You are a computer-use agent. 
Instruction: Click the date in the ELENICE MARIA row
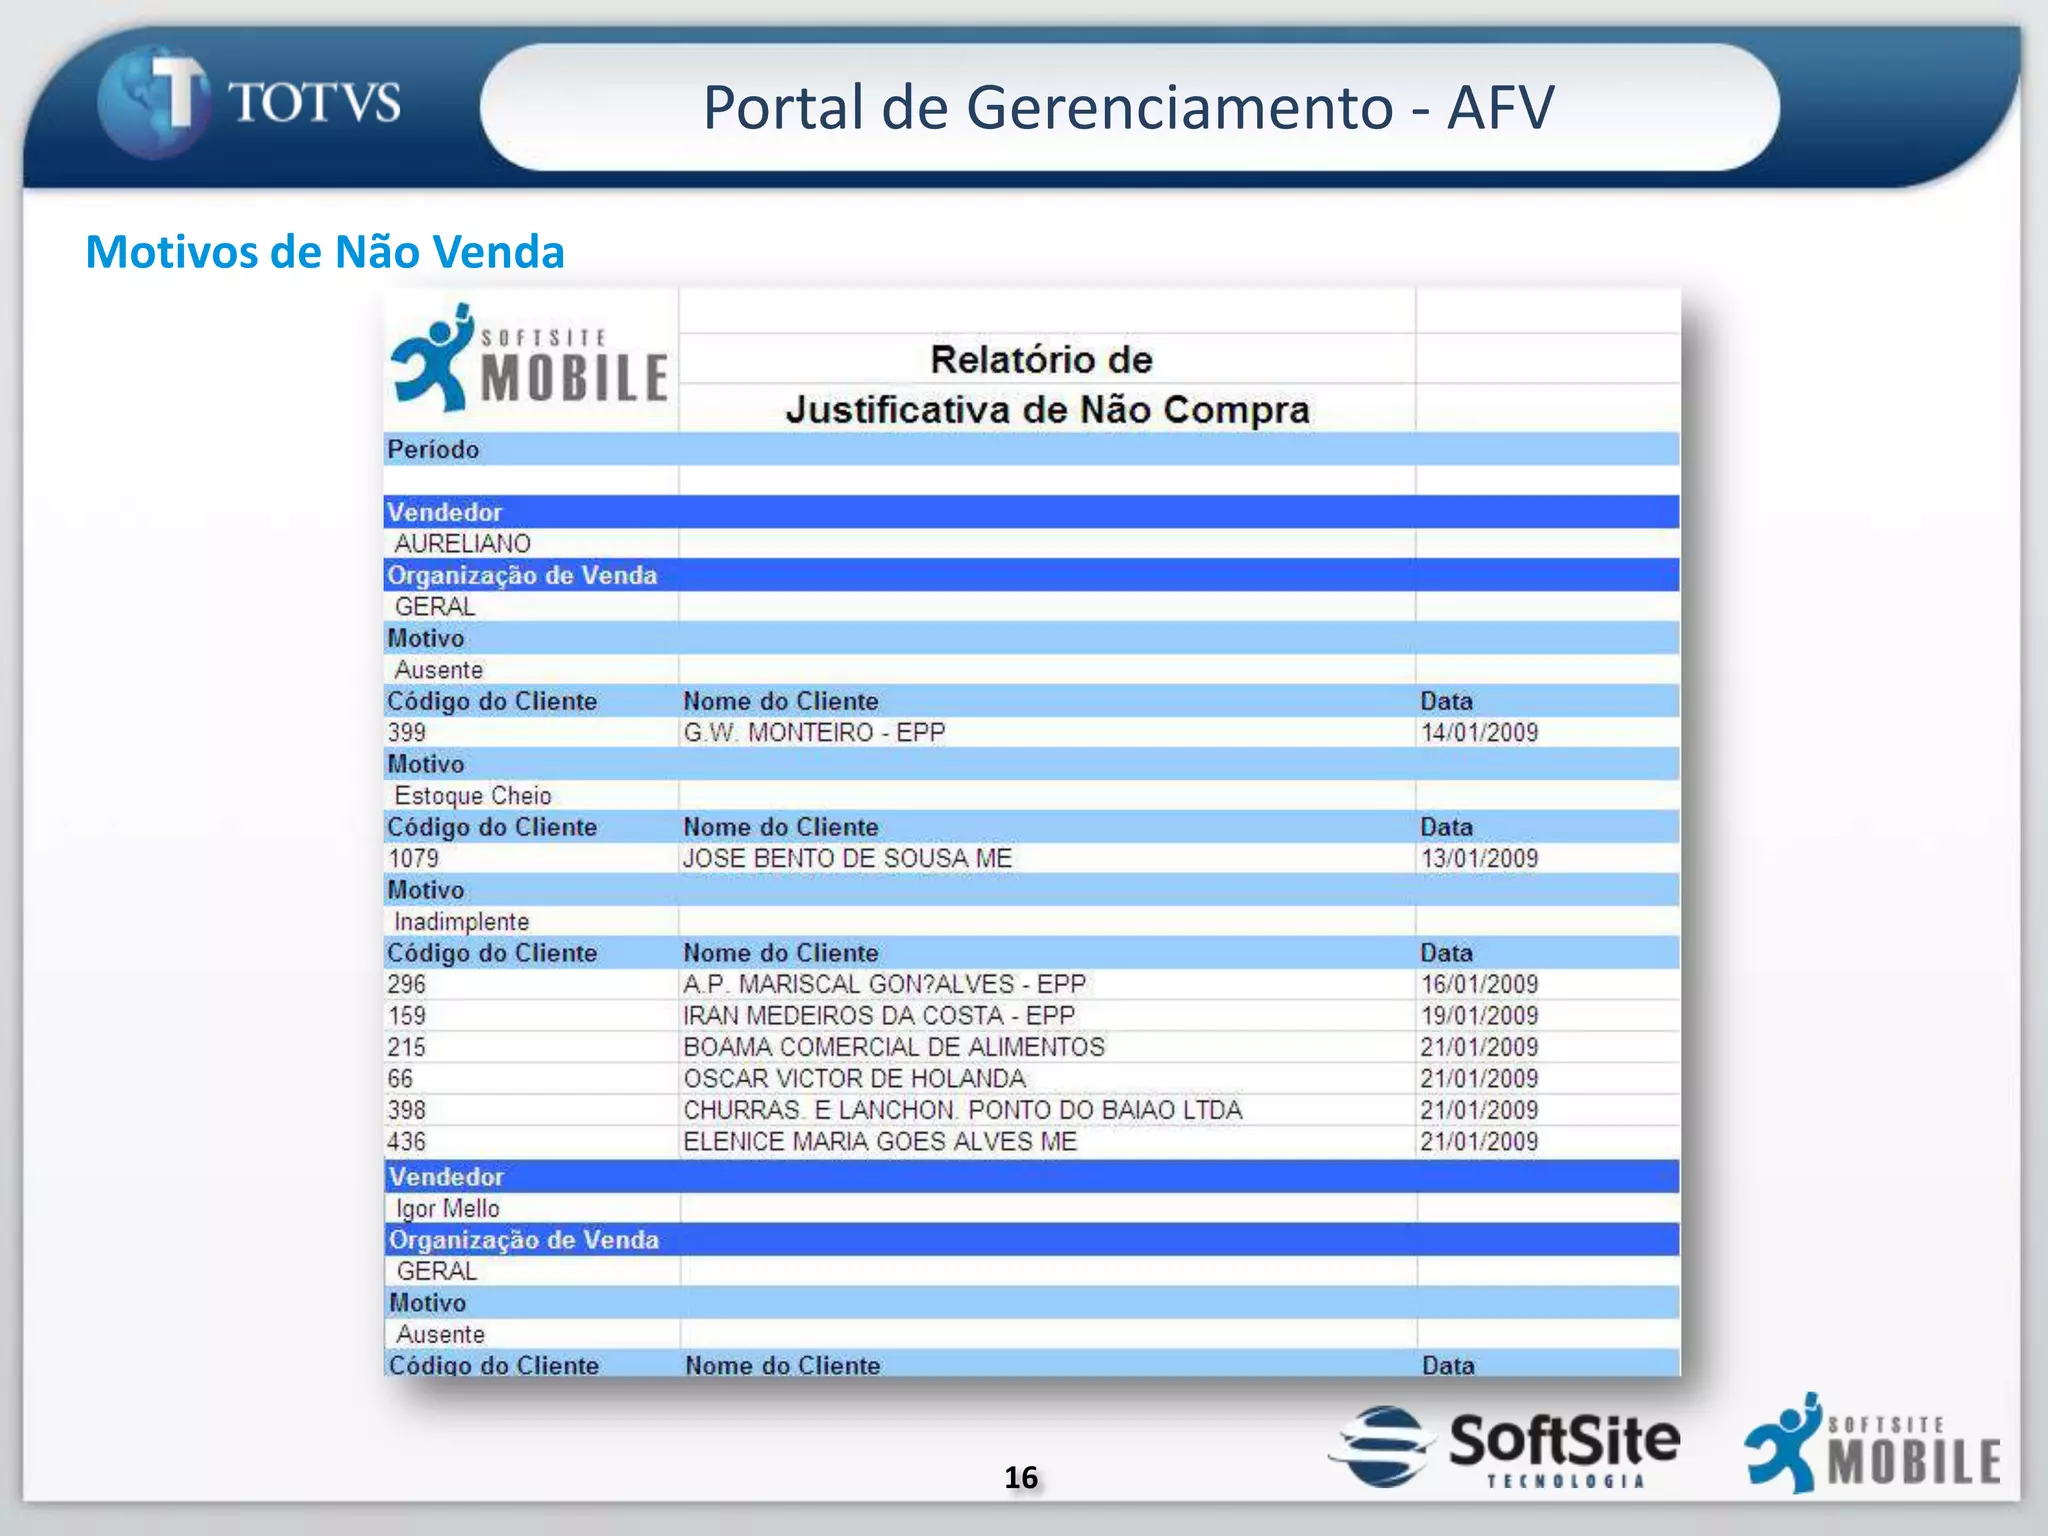[1479, 1141]
